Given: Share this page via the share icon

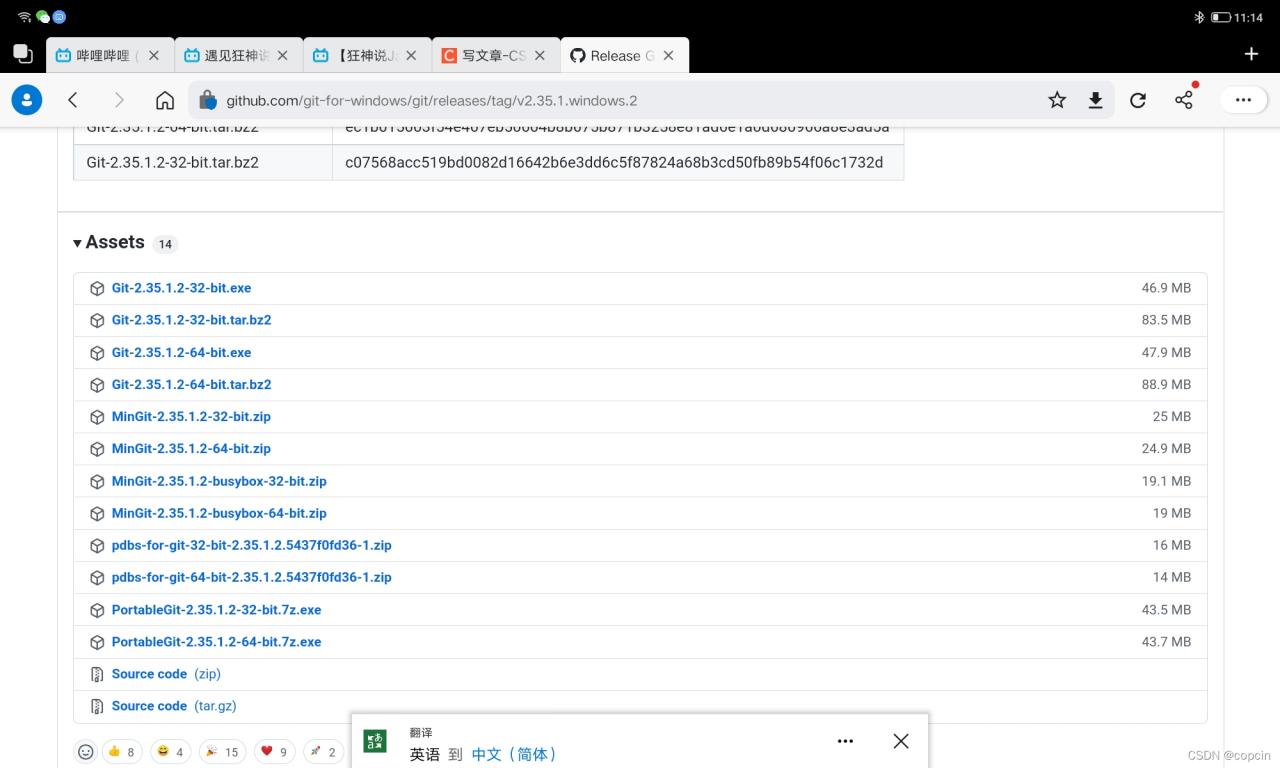Looking at the screenshot, I should 1184,99.
